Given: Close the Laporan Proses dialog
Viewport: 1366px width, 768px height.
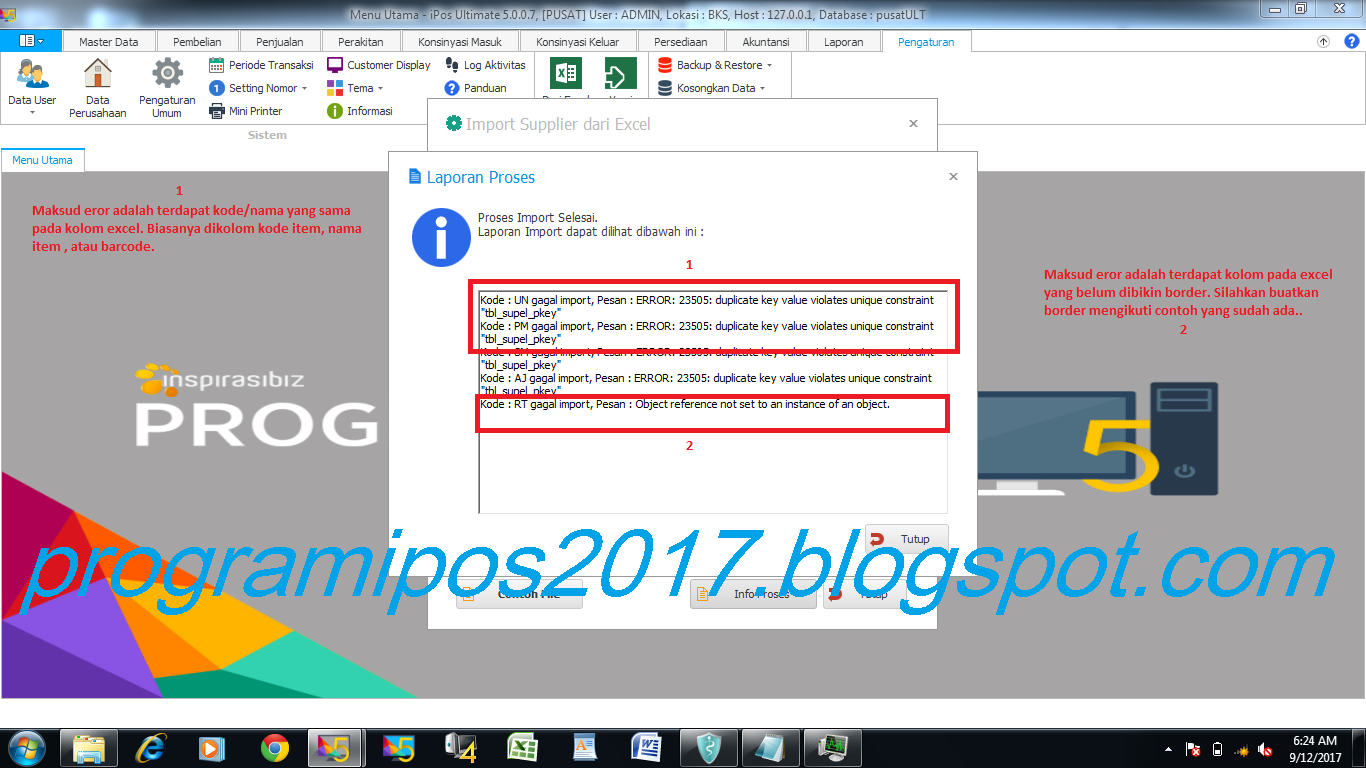Looking at the screenshot, I should 953,177.
